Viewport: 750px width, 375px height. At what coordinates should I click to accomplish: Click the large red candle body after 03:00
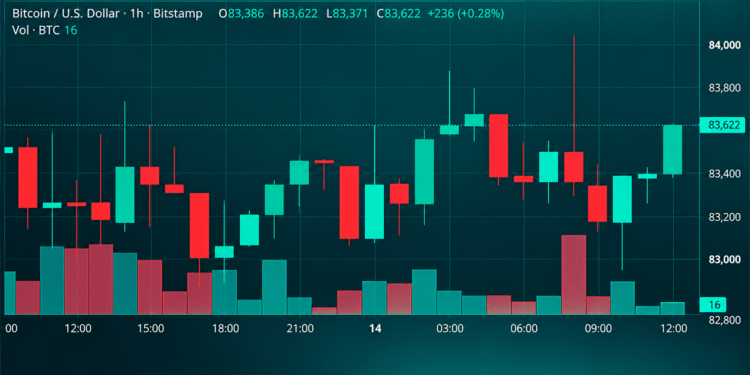pyautogui.click(x=498, y=145)
